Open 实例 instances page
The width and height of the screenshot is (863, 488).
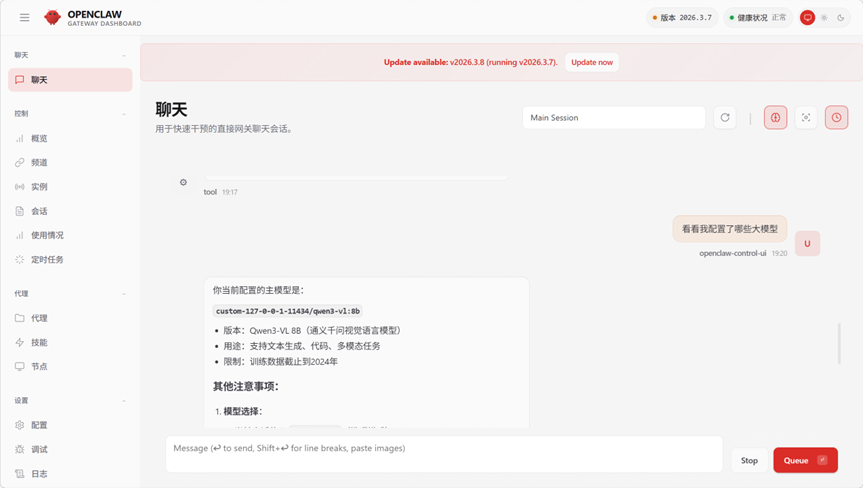pyautogui.click(x=70, y=187)
